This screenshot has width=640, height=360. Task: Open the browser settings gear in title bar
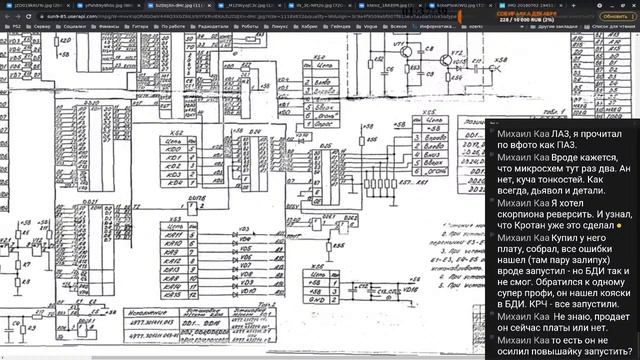[599, 6]
